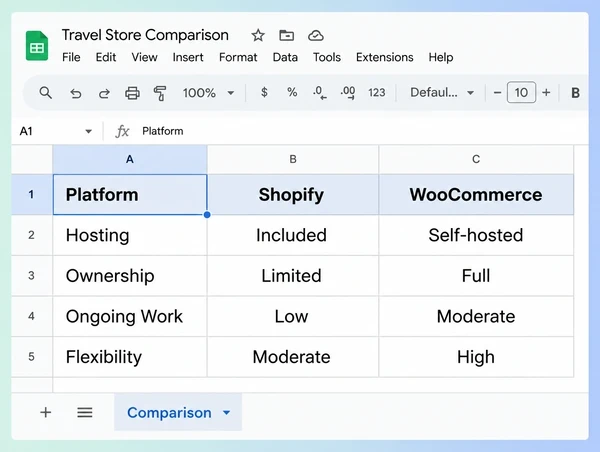This screenshot has height=452, width=600.
Task: Open the zoom 100% dropdown
Action: (208, 93)
